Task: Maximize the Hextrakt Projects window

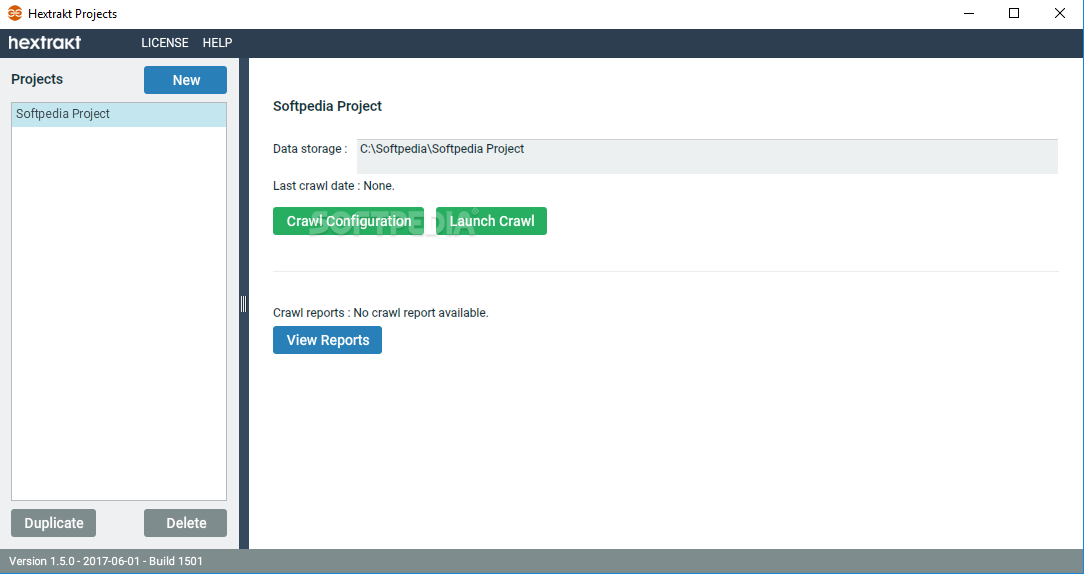Action: pos(1014,14)
